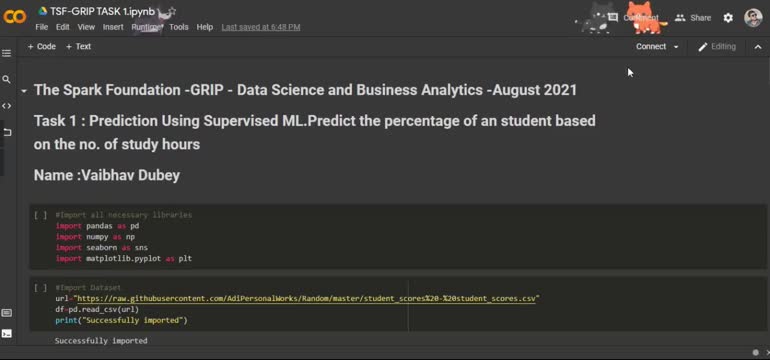Image resolution: width=770 pixels, height=360 pixels.
Task: Open the Connect dropdown arrow
Action: 676,47
